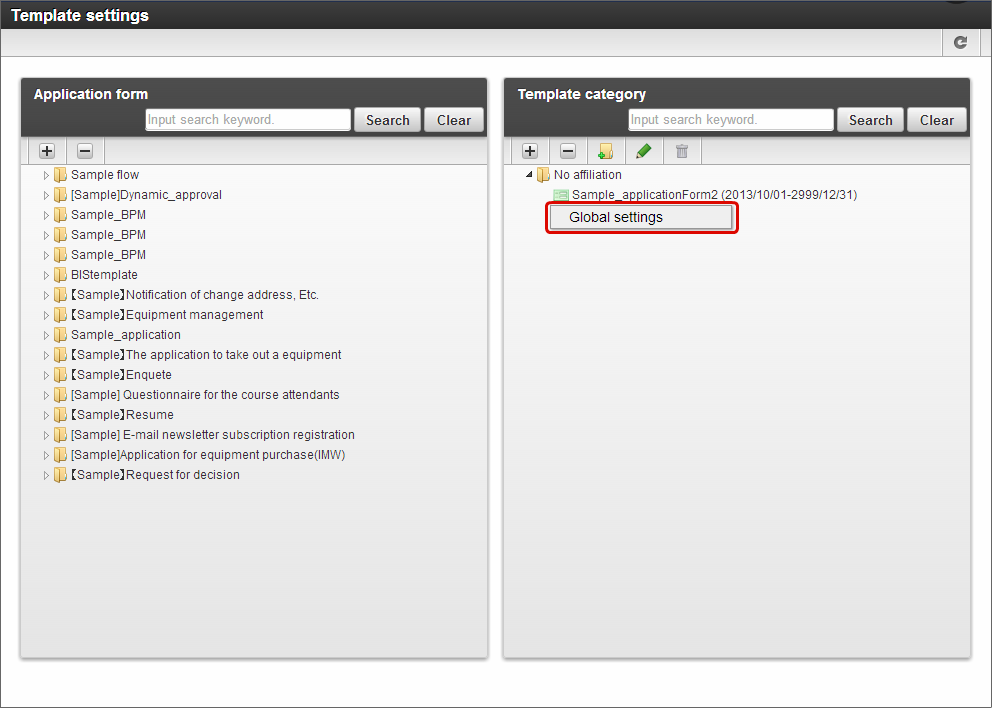Focus the Template category search keyword field
Screen dimensions: 992x708
[731, 120]
